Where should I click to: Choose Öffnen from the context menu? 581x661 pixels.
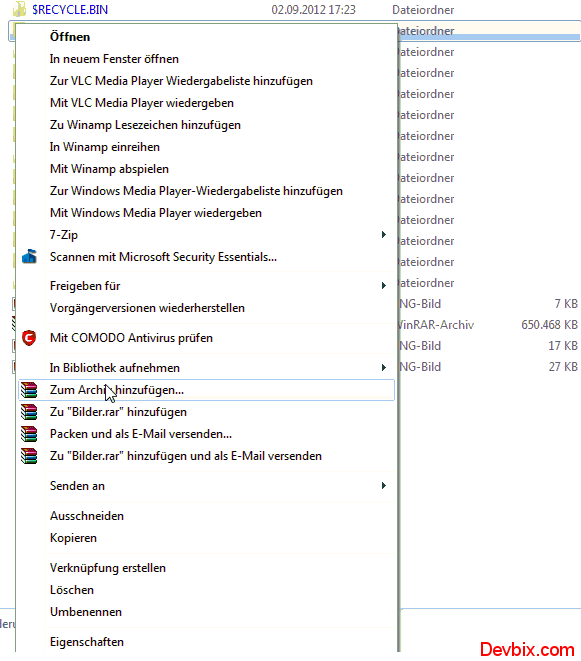point(207,37)
